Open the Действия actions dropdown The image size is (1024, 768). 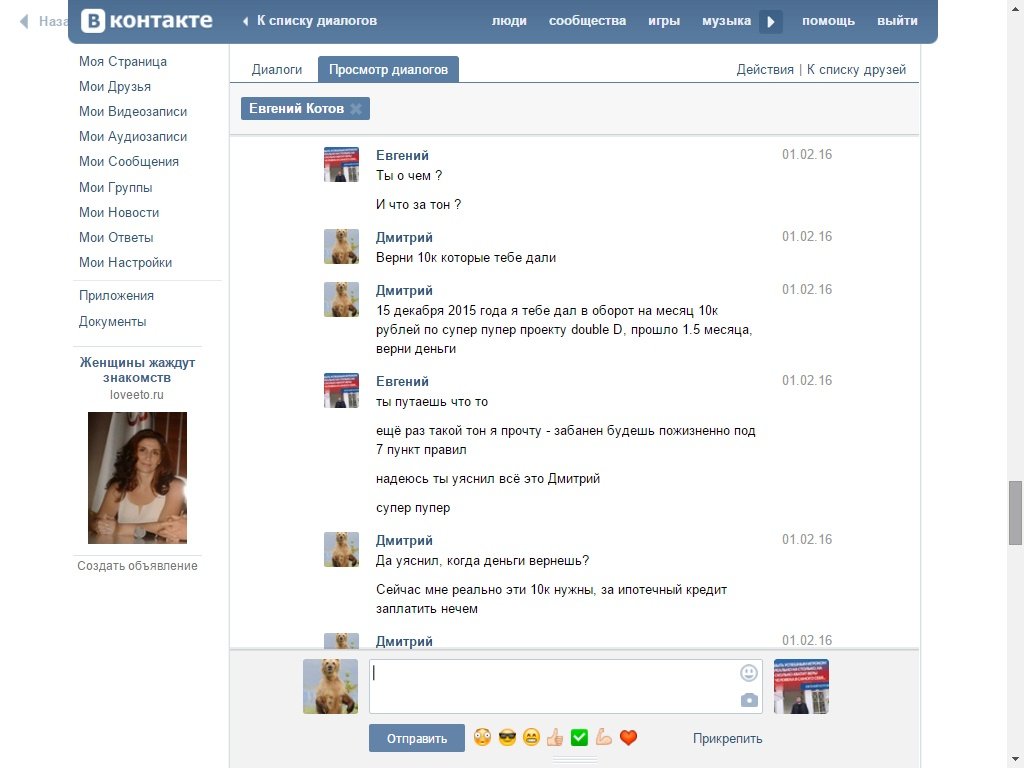coord(765,69)
